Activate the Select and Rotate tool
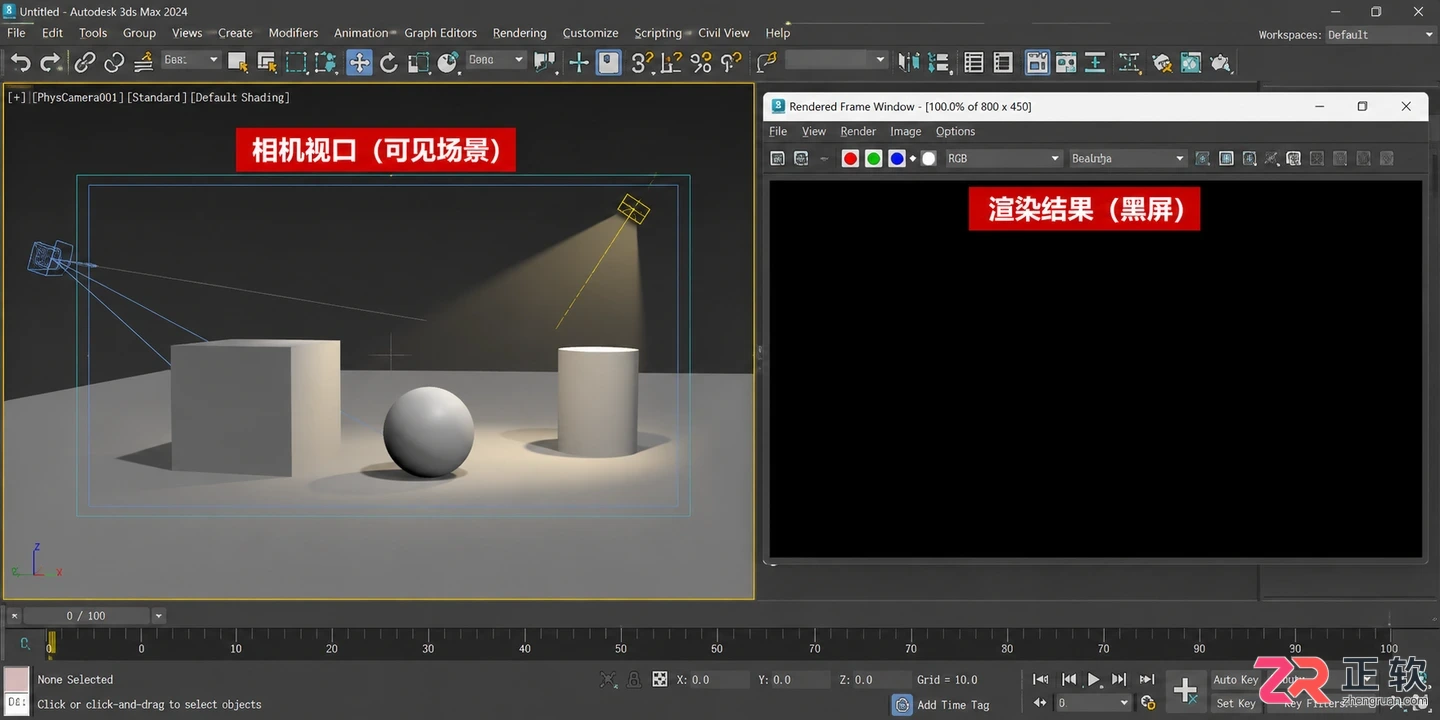The height and width of the screenshot is (720, 1440). click(389, 62)
